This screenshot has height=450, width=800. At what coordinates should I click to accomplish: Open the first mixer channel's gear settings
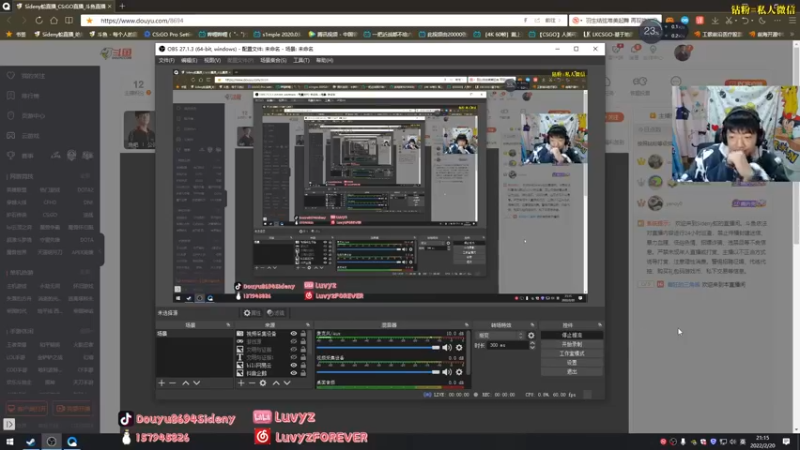[459, 347]
